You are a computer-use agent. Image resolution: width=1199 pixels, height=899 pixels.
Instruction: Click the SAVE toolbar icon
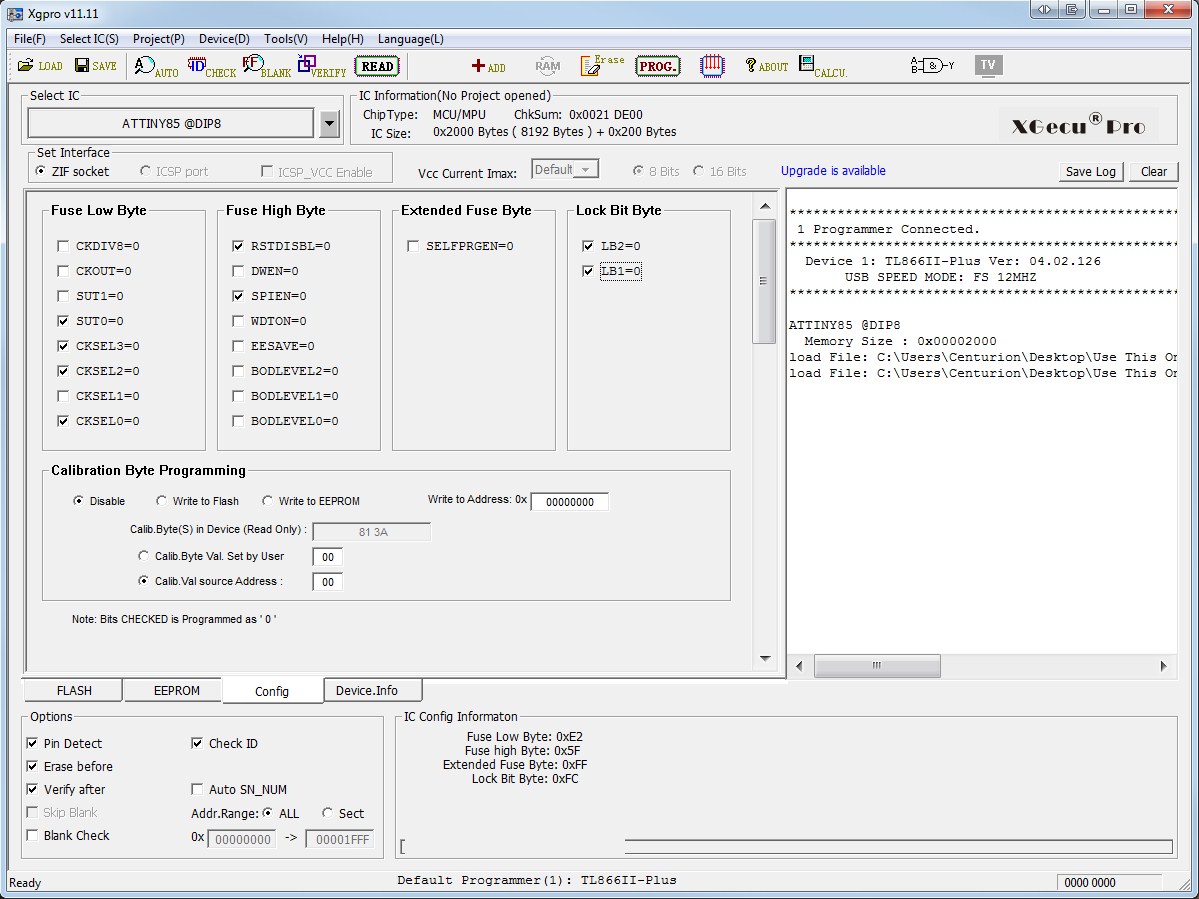coord(95,66)
